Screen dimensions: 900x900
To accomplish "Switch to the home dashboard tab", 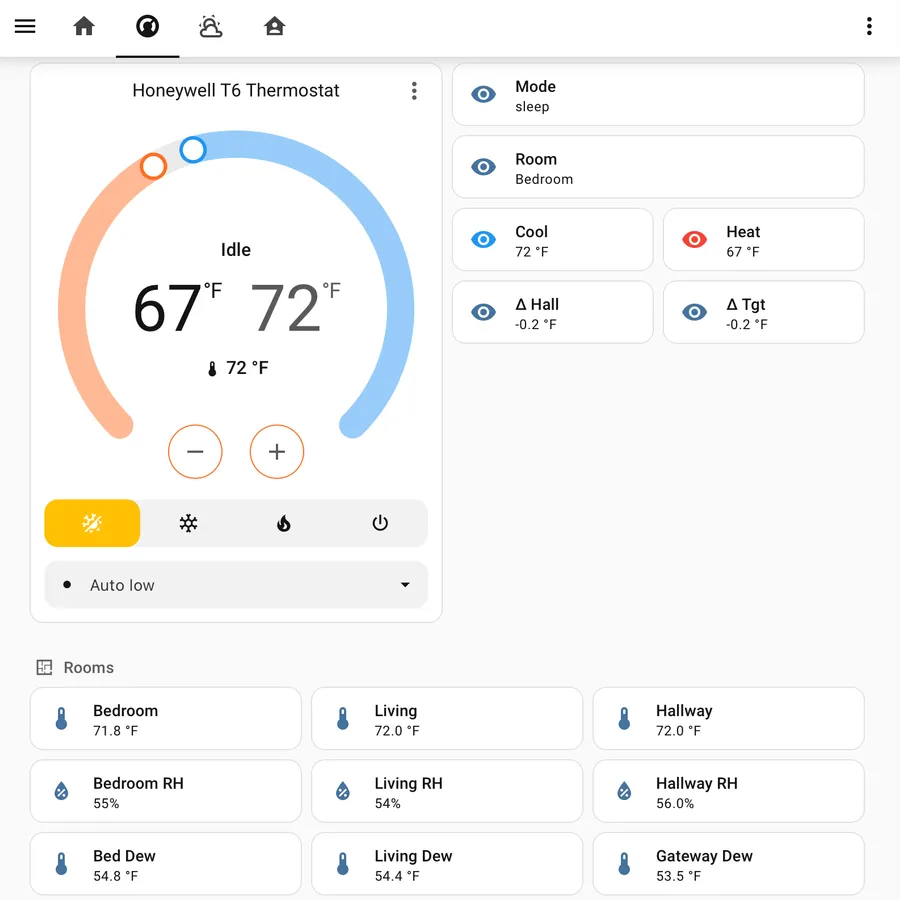I will [x=84, y=26].
